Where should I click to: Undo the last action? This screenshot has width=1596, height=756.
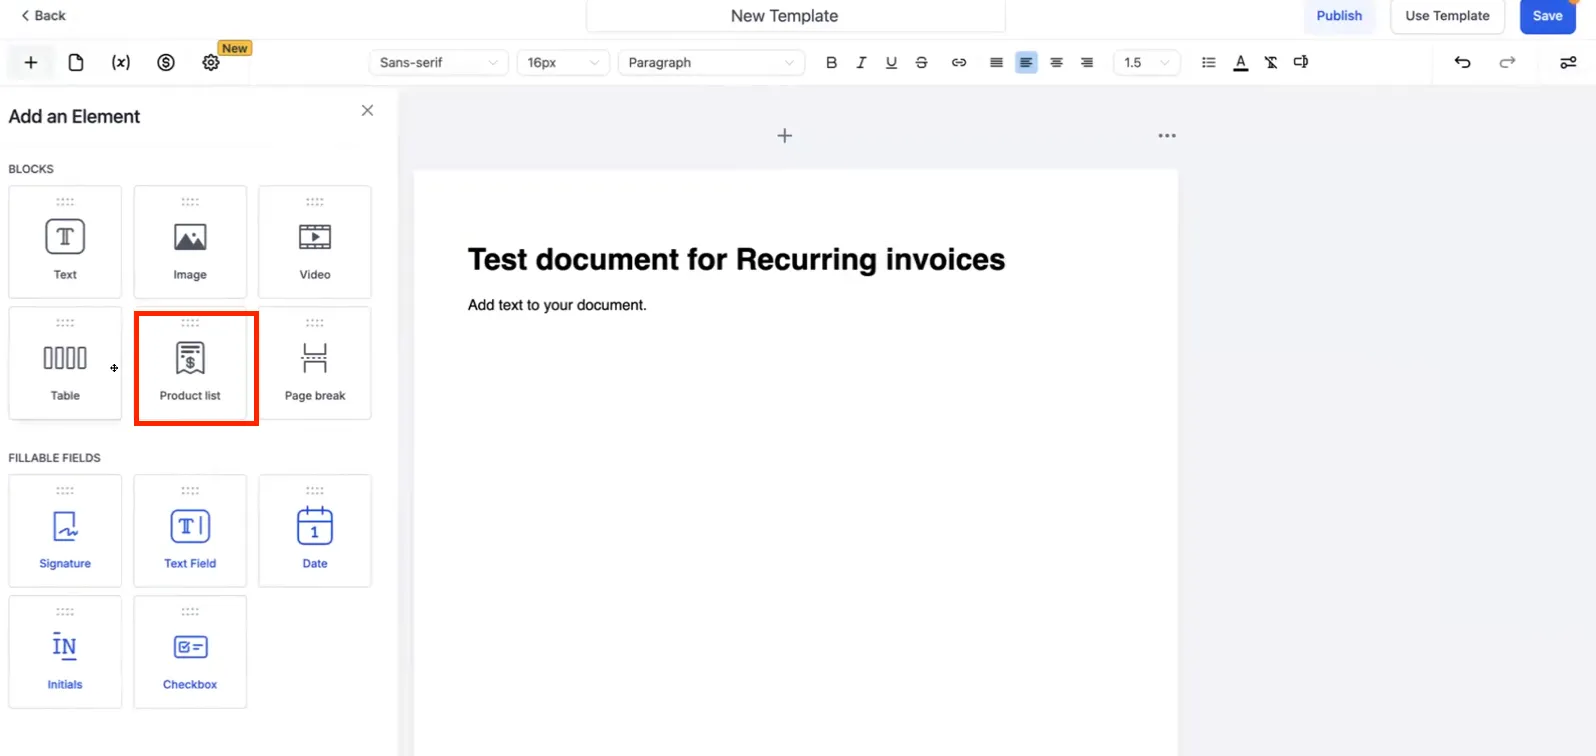1462,62
